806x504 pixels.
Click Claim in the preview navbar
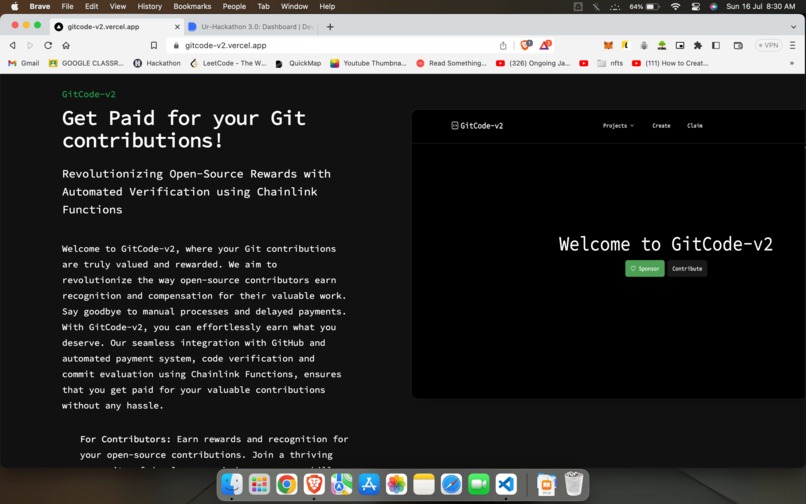tap(694, 125)
